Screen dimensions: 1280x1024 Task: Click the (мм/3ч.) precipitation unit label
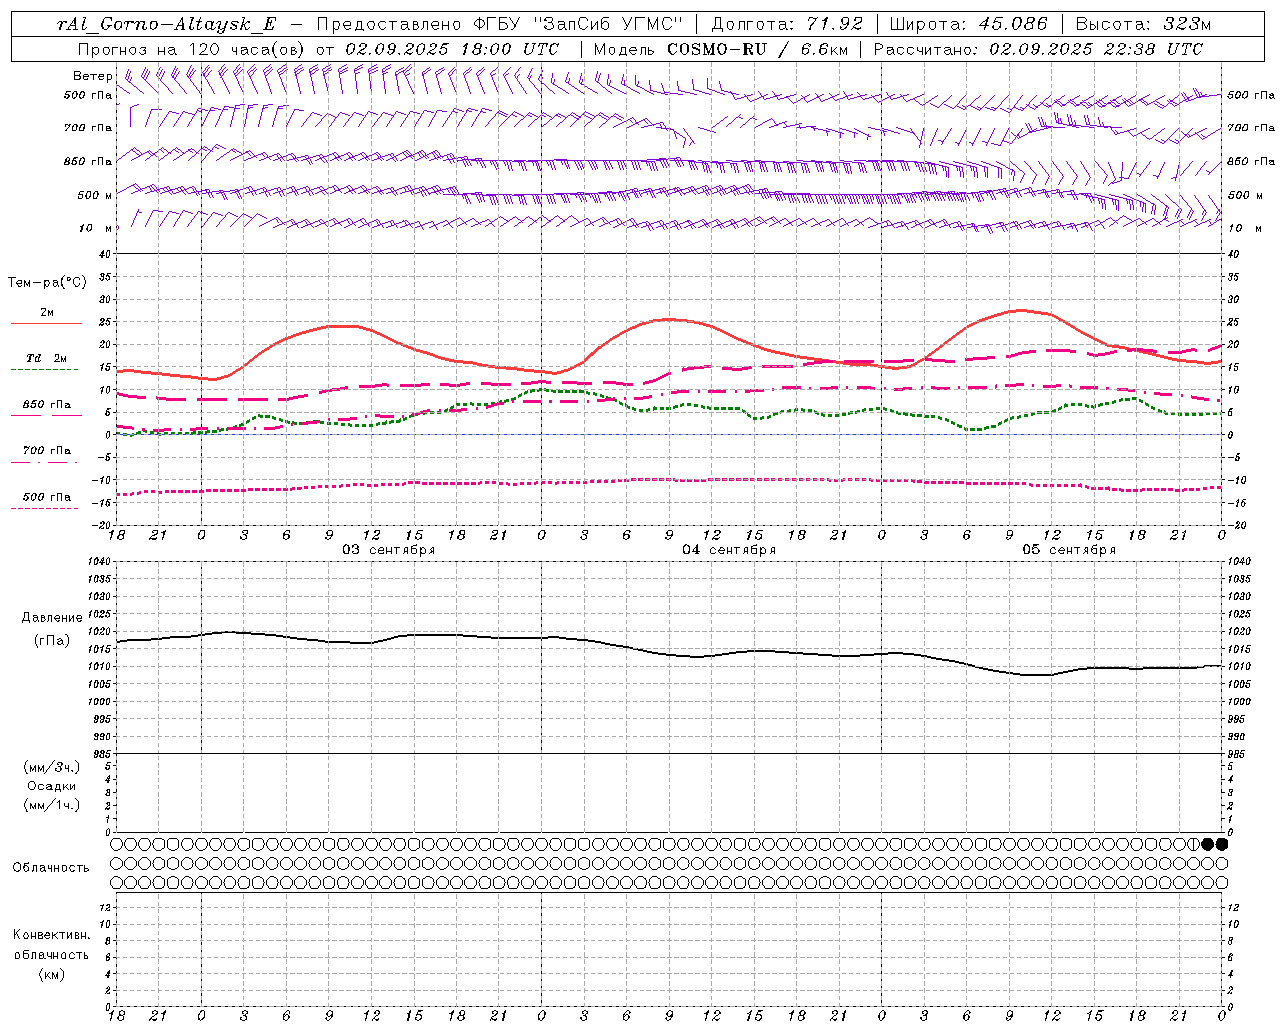pyautogui.click(x=52, y=767)
